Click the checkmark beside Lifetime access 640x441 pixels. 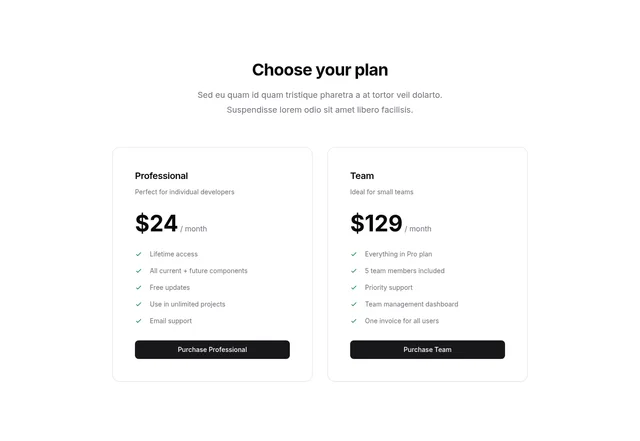tap(139, 254)
